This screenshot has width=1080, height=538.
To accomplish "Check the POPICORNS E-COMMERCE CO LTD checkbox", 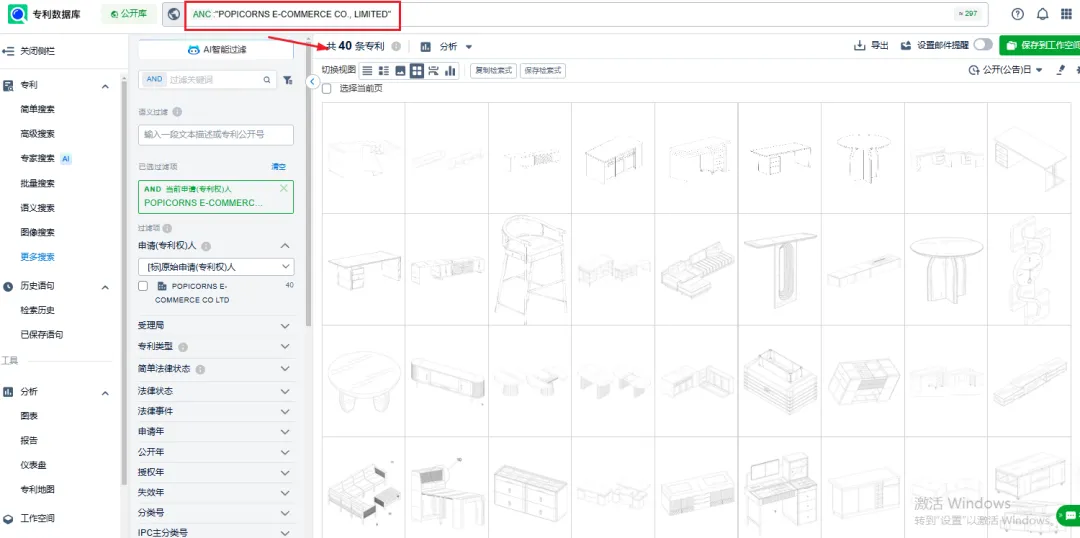I will tap(143, 286).
